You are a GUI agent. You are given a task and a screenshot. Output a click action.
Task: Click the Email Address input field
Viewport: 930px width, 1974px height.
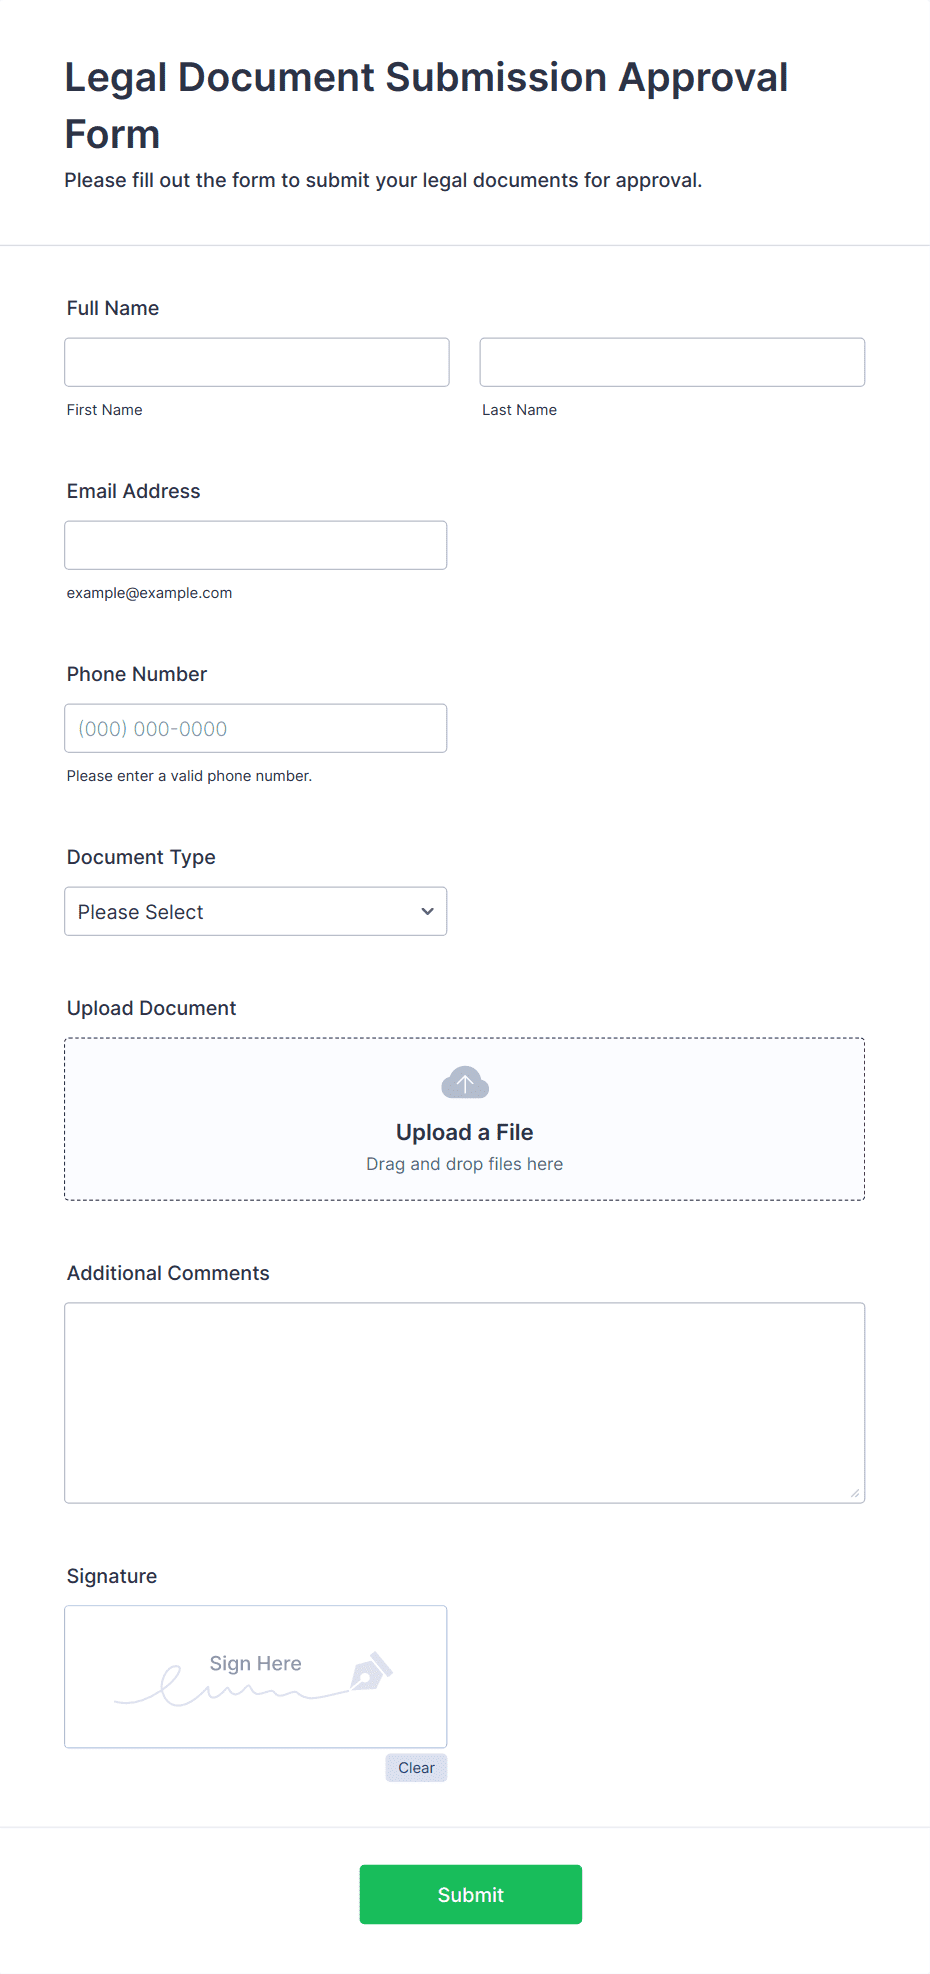(x=255, y=545)
